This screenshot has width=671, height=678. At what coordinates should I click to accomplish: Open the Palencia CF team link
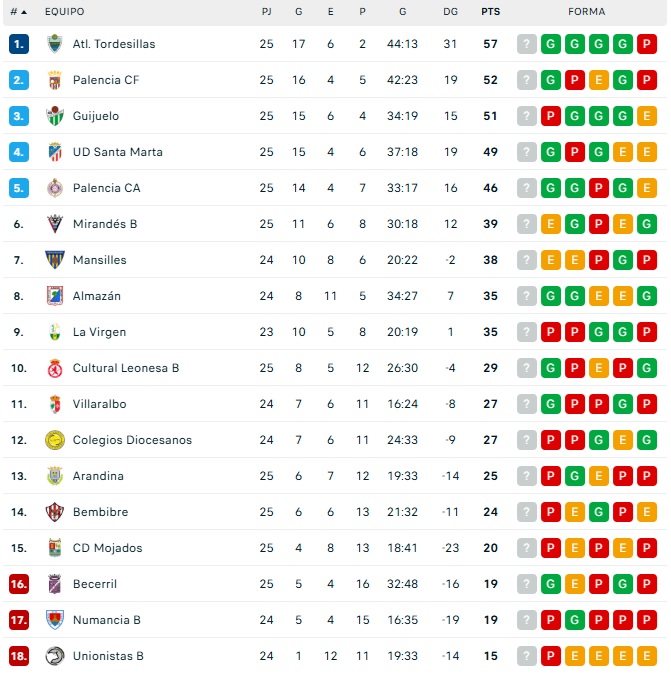106,80
